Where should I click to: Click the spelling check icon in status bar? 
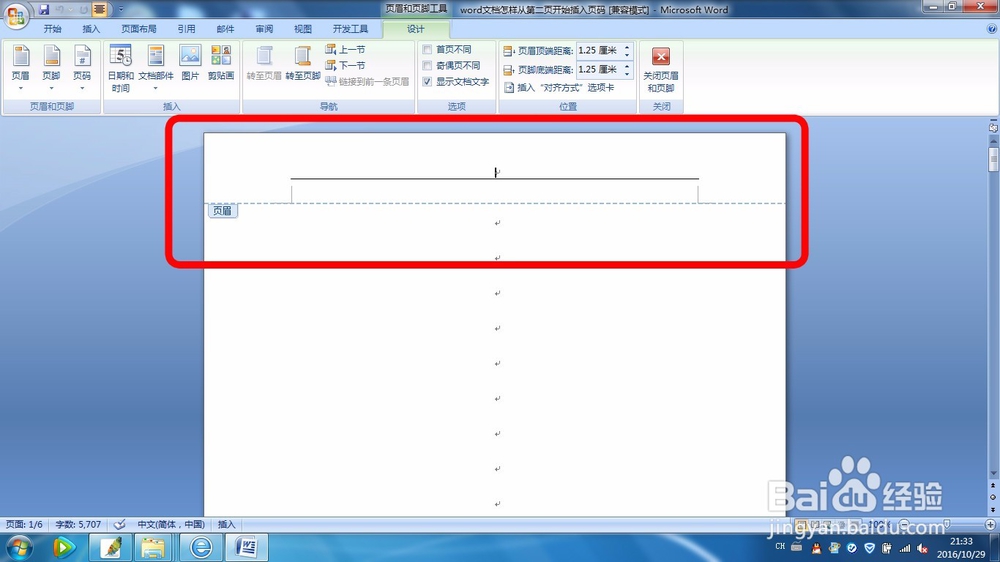119,524
